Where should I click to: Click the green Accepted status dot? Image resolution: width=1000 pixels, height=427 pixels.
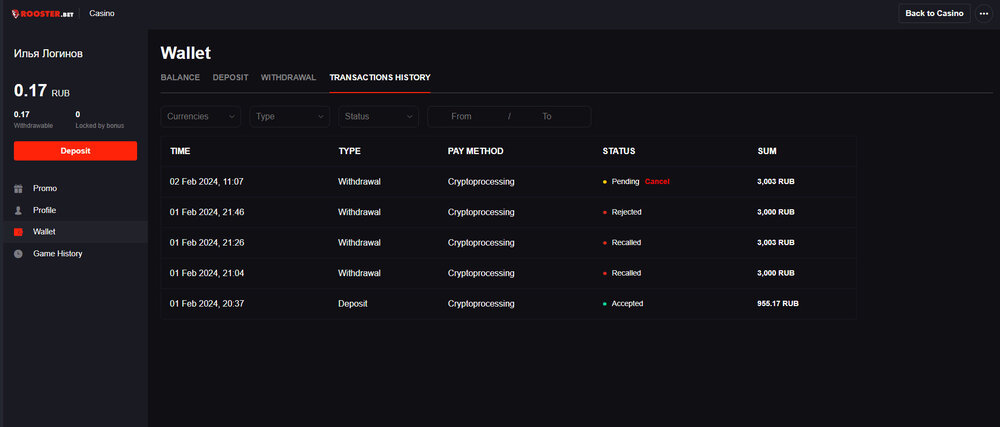pyautogui.click(x=605, y=303)
